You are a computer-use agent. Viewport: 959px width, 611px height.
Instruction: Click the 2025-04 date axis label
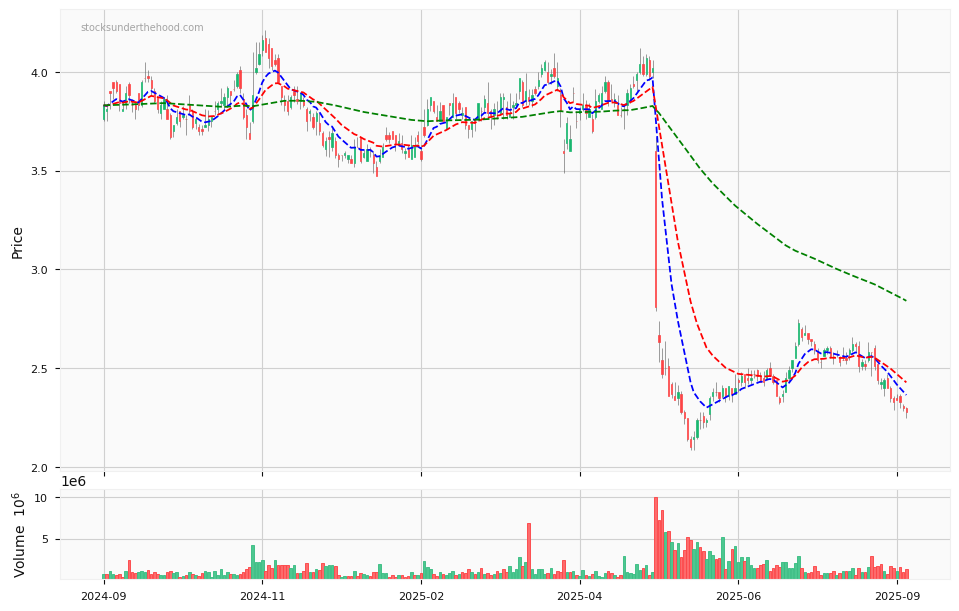tap(580, 596)
